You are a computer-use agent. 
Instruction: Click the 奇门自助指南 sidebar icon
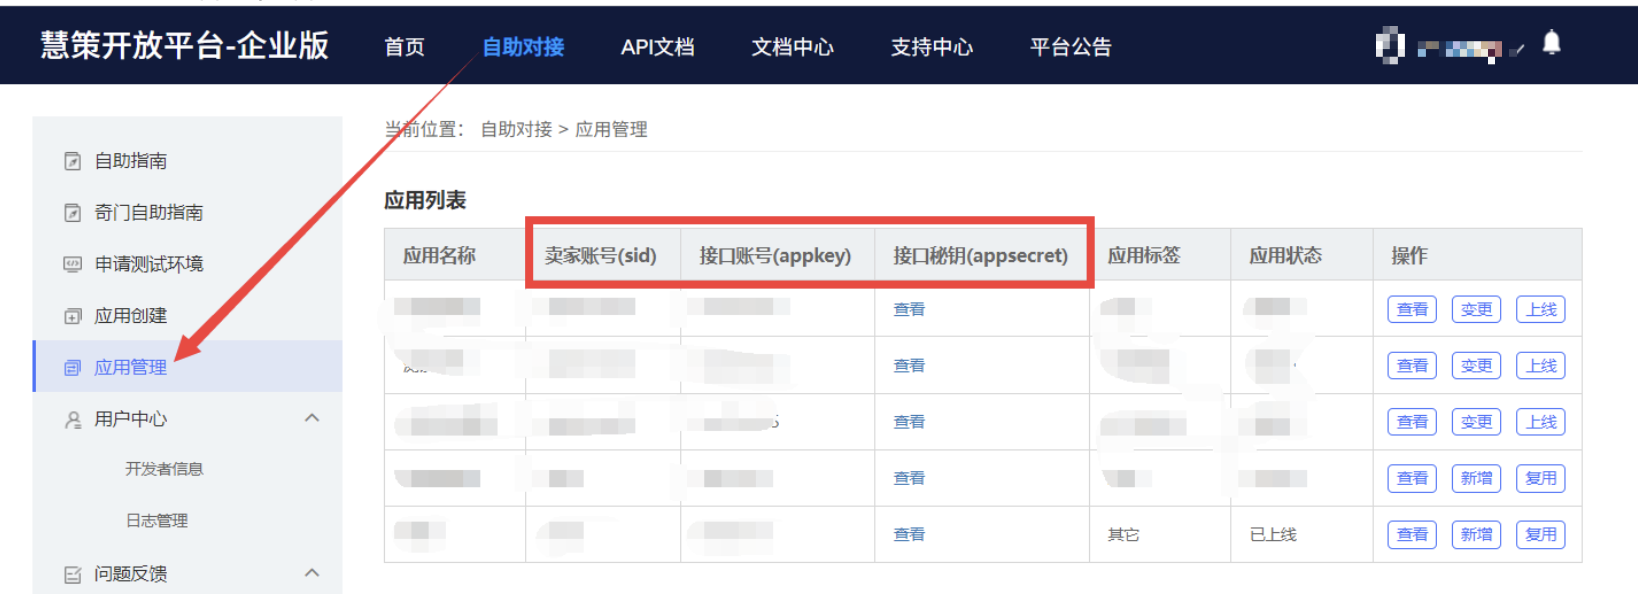click(72, 213)
